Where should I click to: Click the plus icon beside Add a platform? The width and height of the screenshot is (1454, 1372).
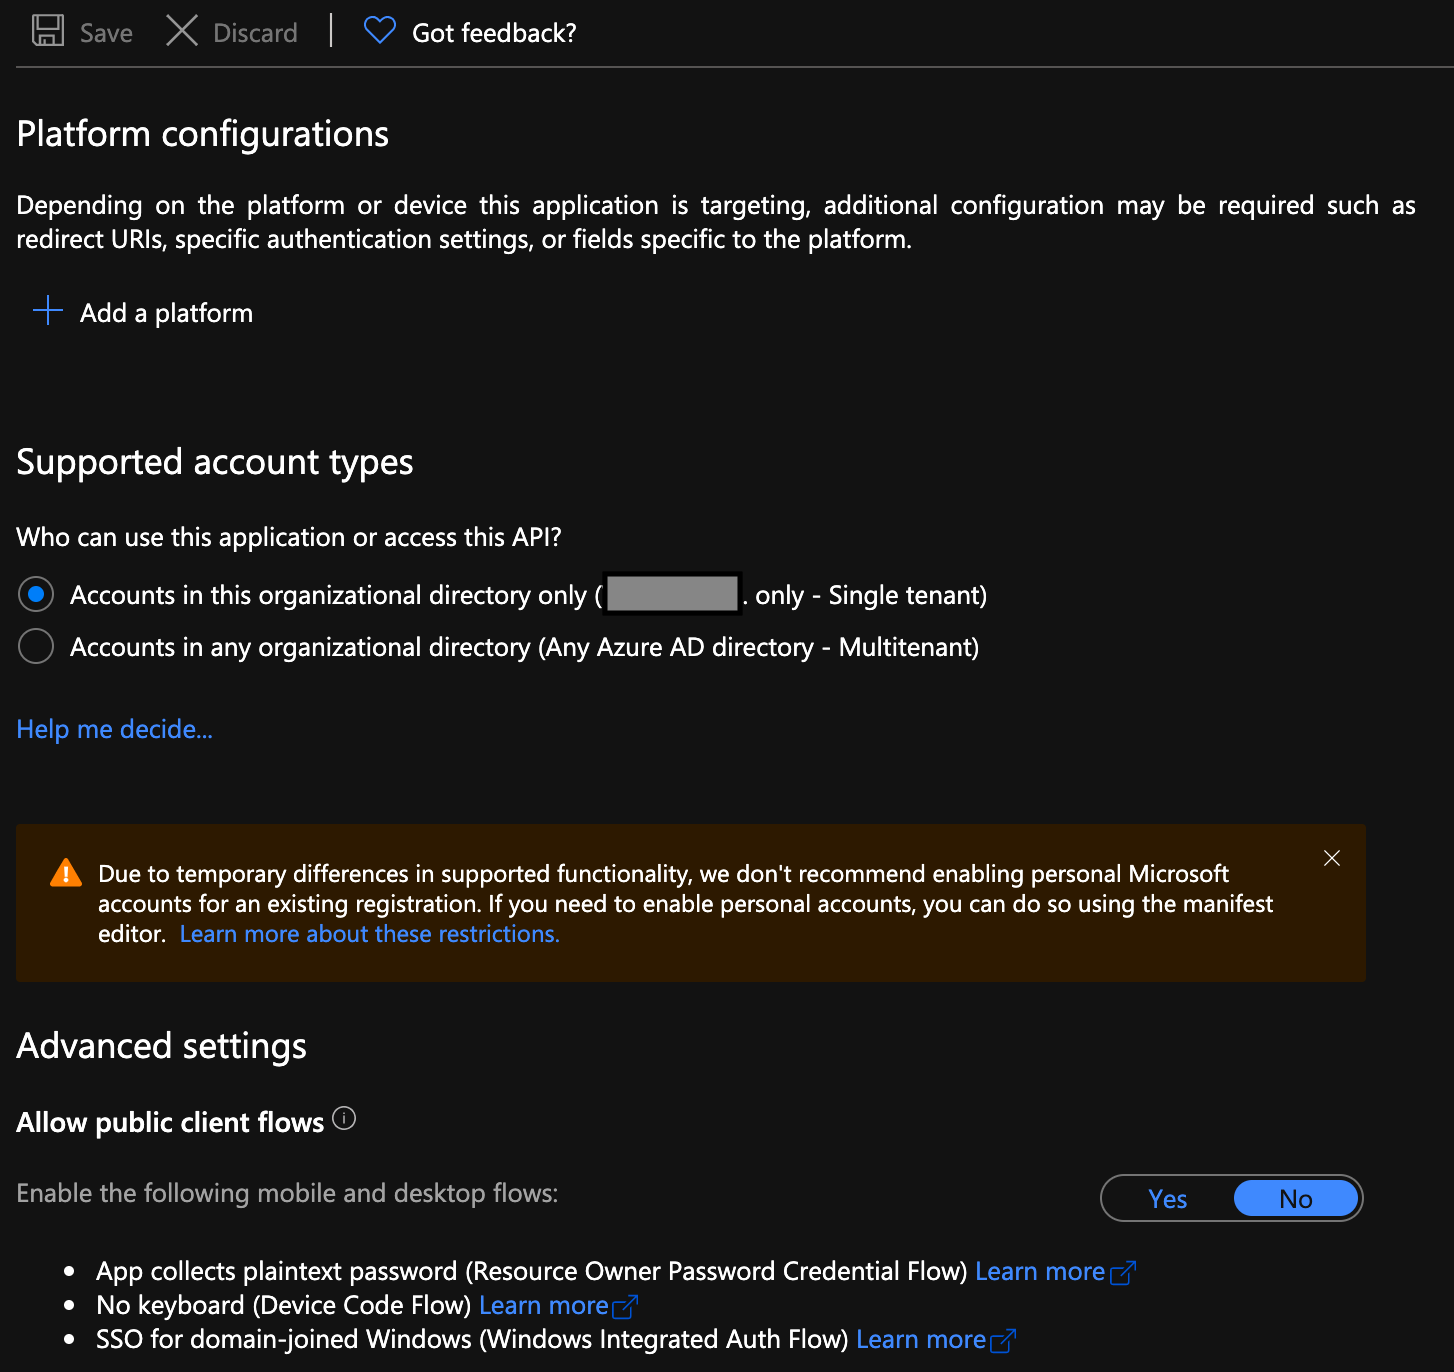pos(48,311)
